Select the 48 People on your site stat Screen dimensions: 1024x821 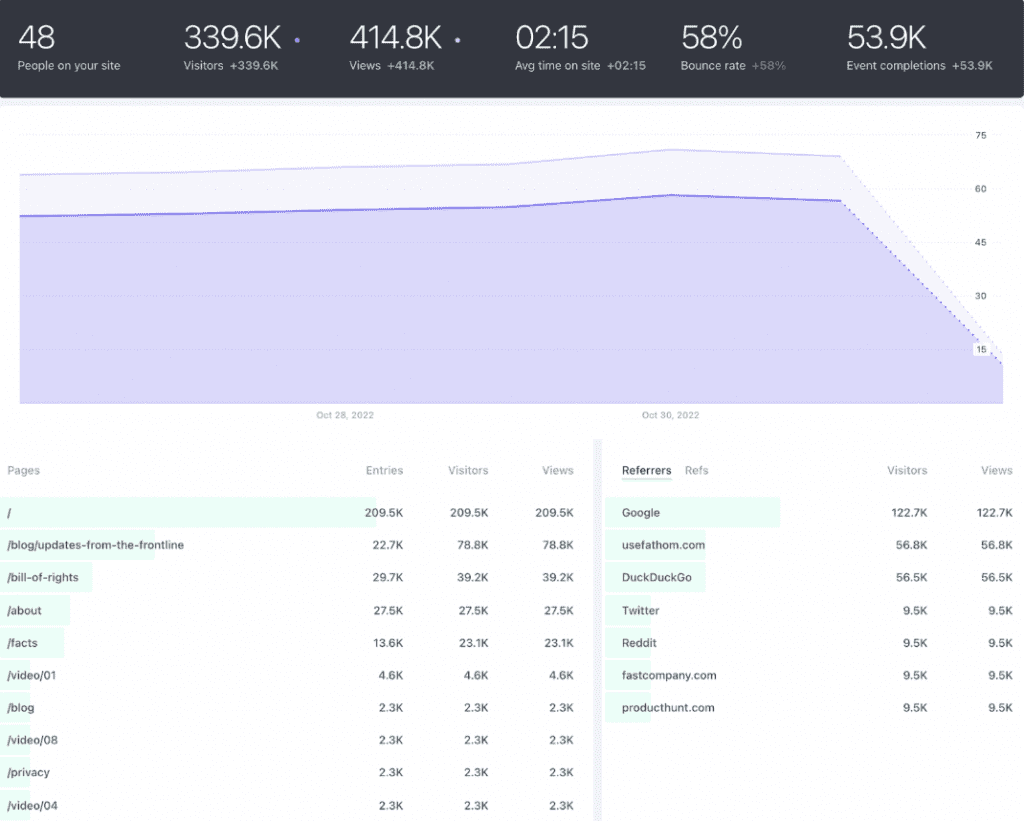[69, 47]
